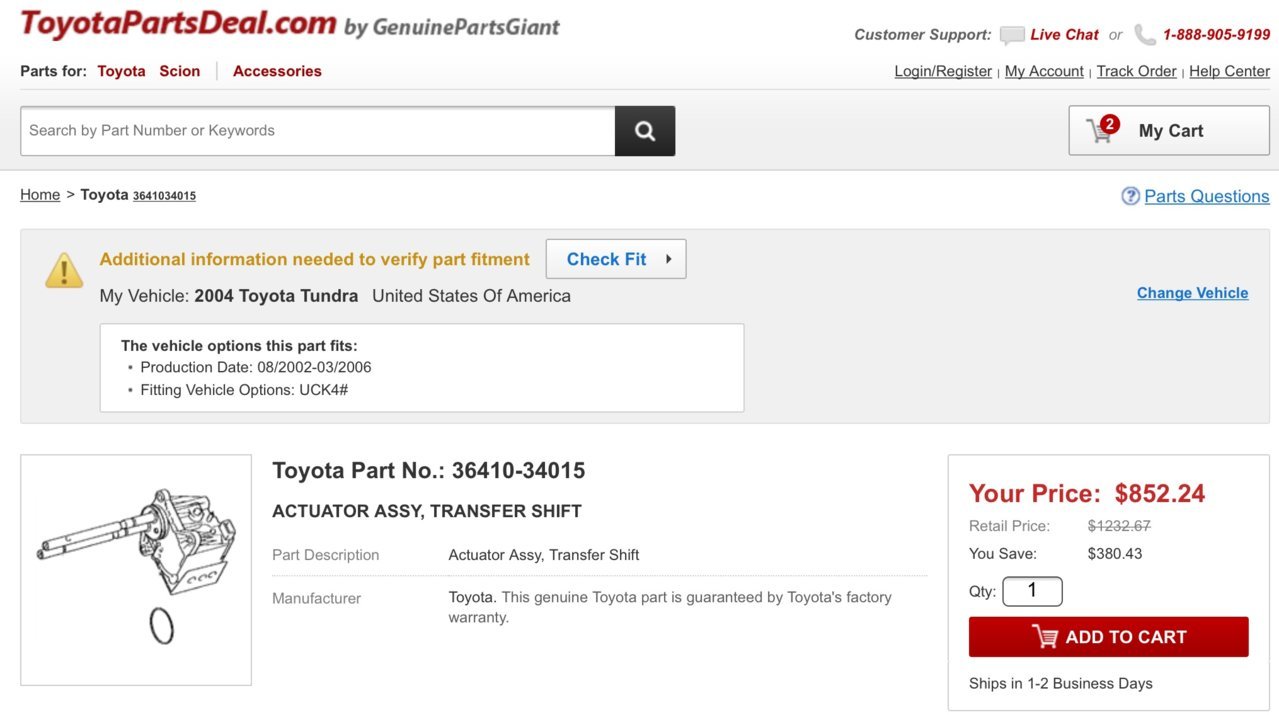Click the Change Vehicle link
Screen dimensions: 1279x715
tap(1193, 293)
